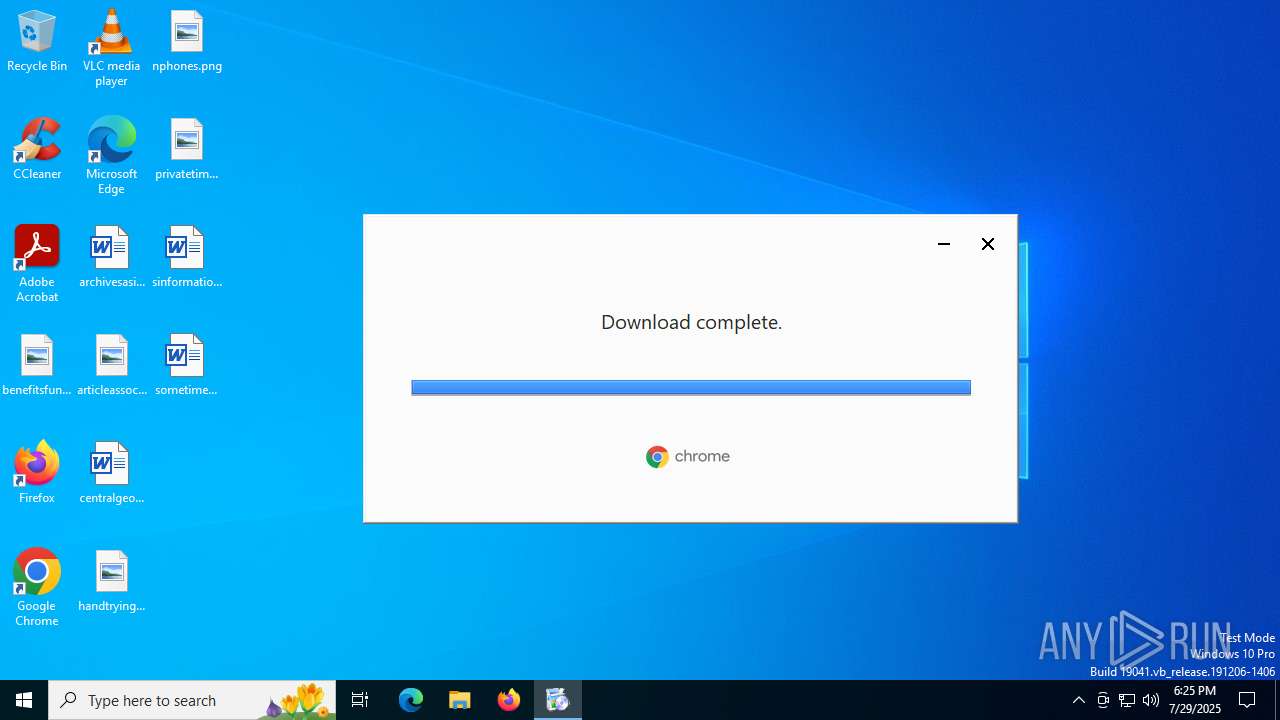Open Firefox from the taskbar
1280x720 pixels.
coord(509,700)
